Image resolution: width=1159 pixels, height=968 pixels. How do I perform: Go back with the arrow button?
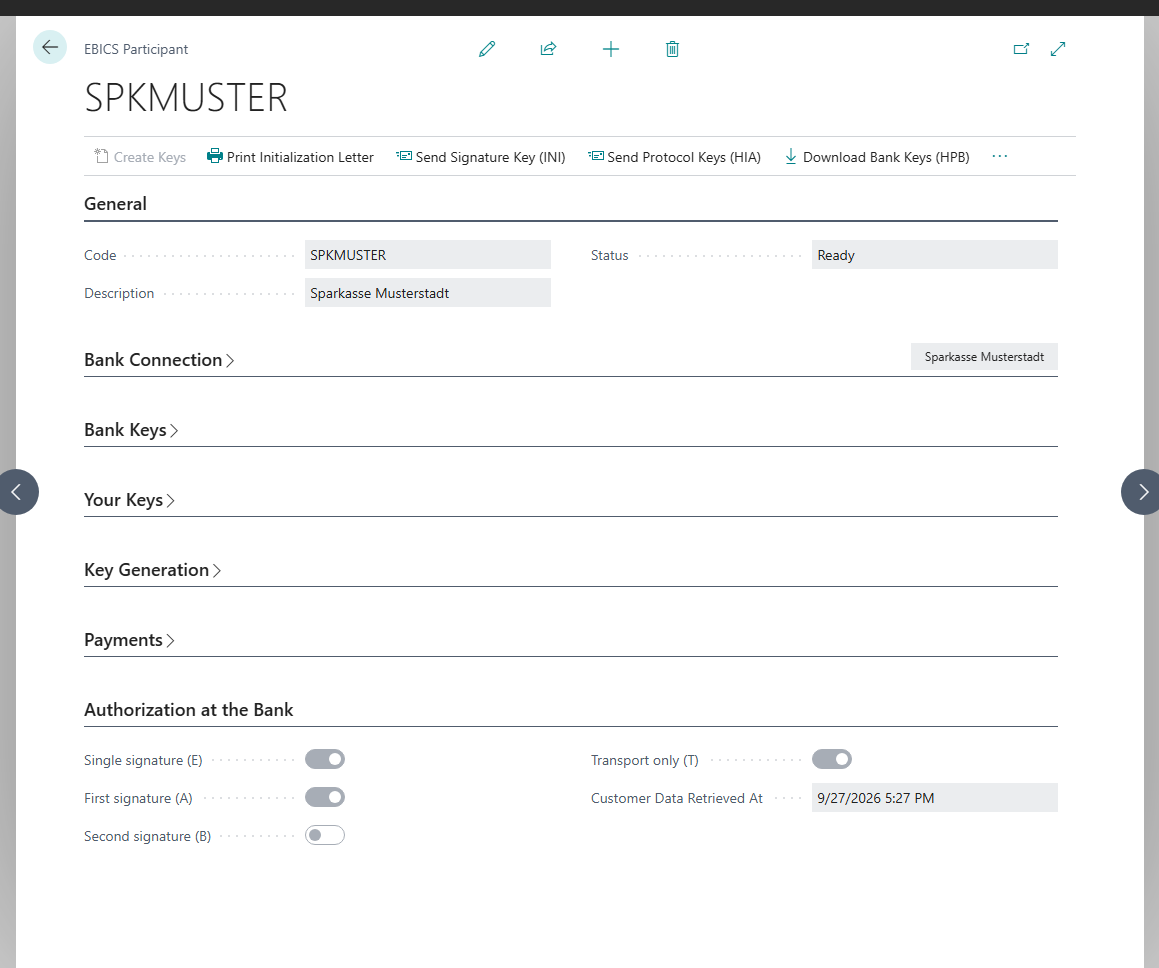pos(50,47)
